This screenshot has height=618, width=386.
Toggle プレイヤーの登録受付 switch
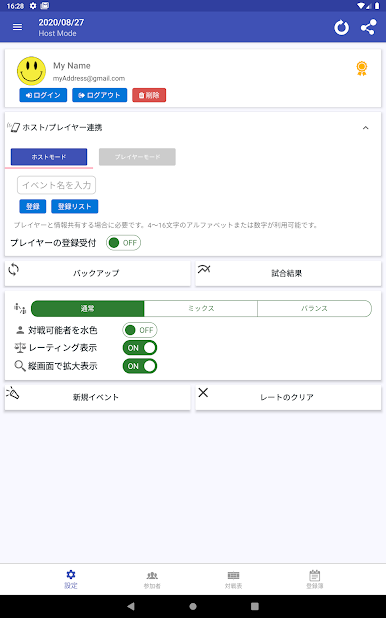tap(123, 243)
